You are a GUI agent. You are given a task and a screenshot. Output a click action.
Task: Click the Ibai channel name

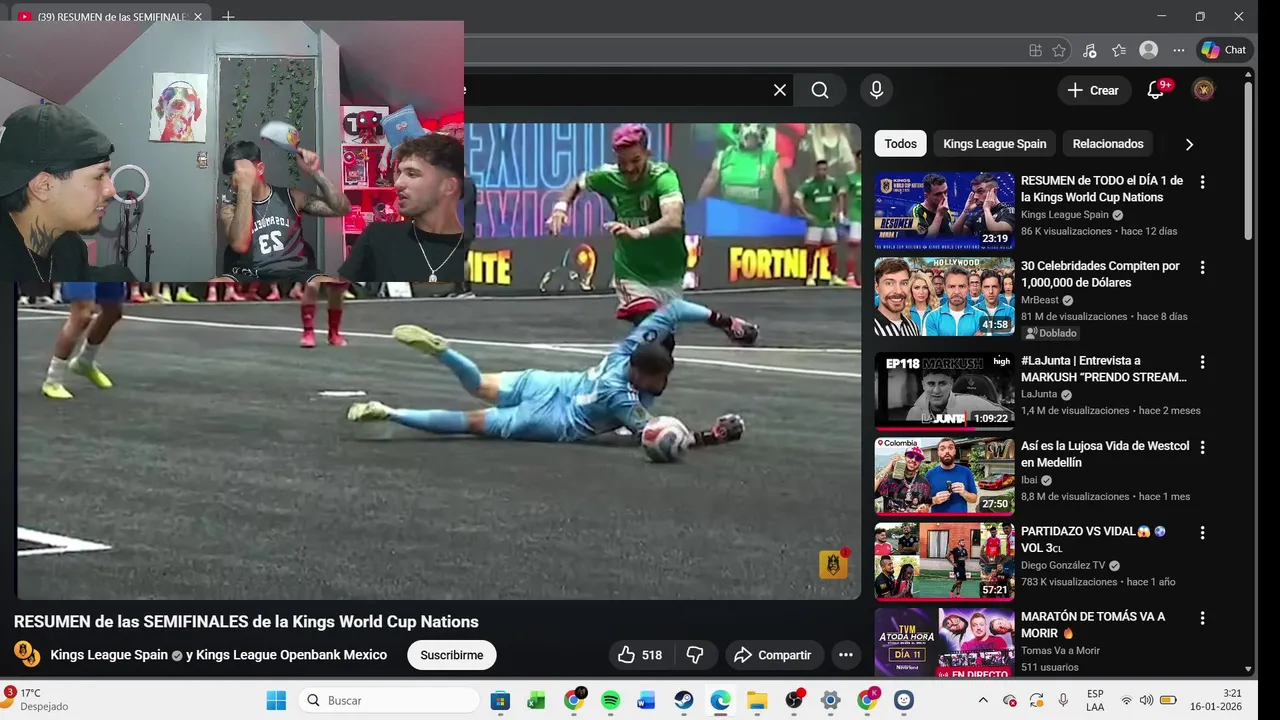pos(1029,480)
